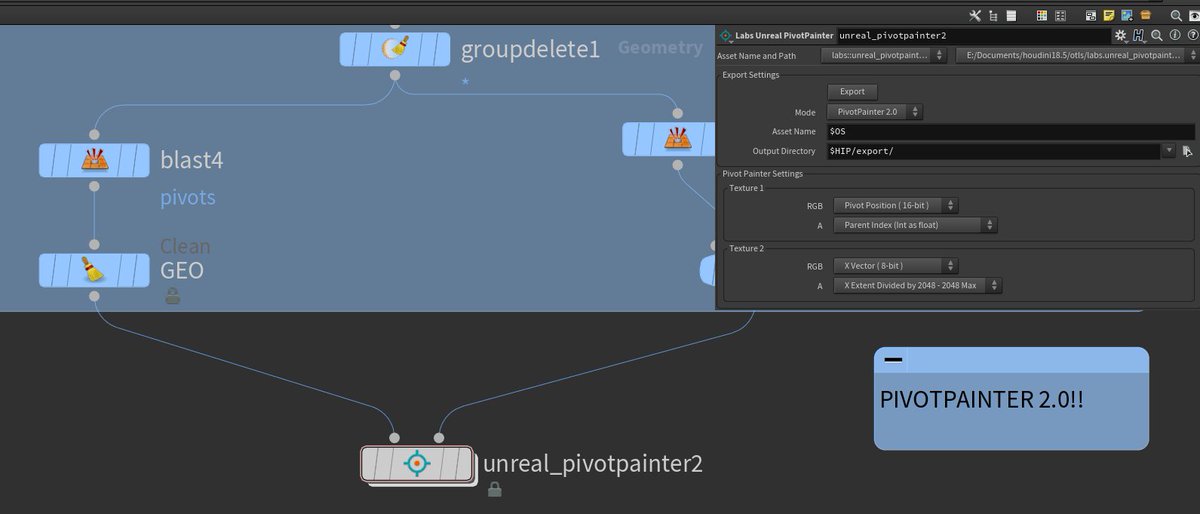Click the node name field unreal_pivotpainter2
The width and height of the screenshot is (1200, 514).
click(972, 35)
